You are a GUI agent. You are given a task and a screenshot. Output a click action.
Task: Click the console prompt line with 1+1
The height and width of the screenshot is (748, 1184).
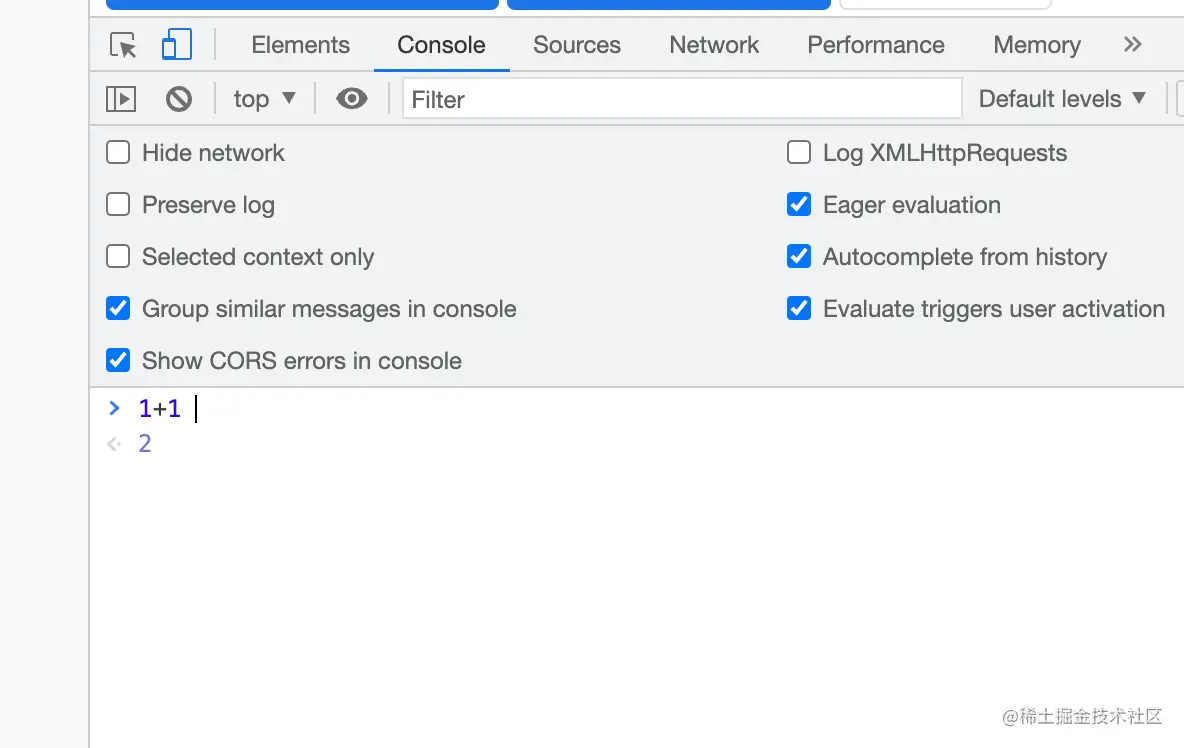pos(400,408)
